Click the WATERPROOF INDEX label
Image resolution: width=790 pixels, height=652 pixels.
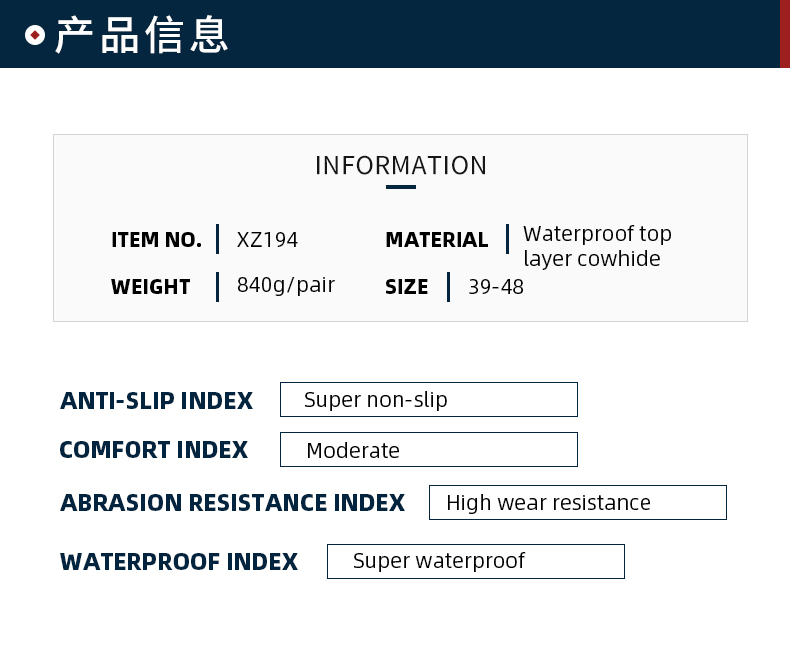[x=179, y=562]
